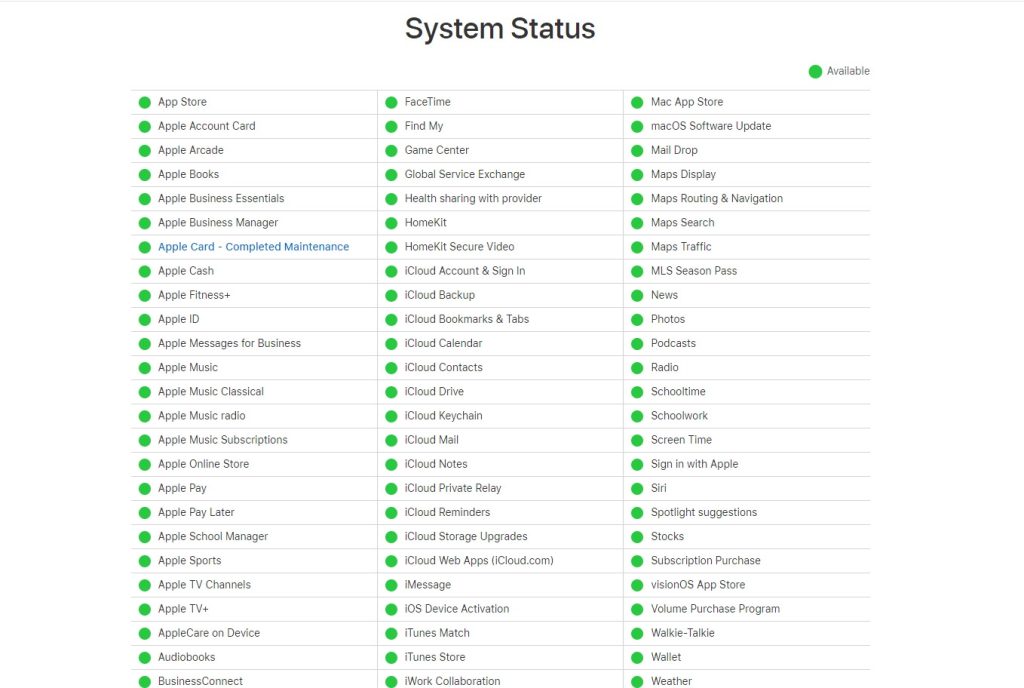Click the status dot next to Apple Sports
The height and width of the screenshot is (688, 1024).
click(145, 561)
